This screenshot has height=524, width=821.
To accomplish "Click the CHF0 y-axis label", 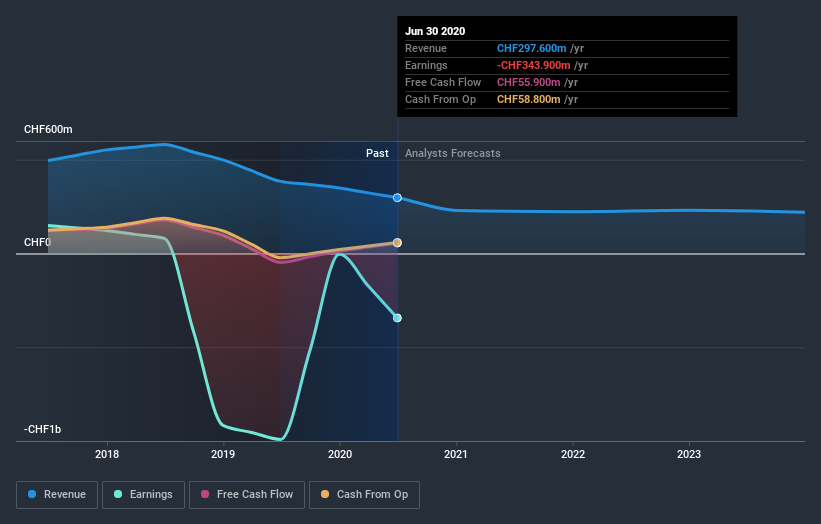I will (x=37, y=242).
